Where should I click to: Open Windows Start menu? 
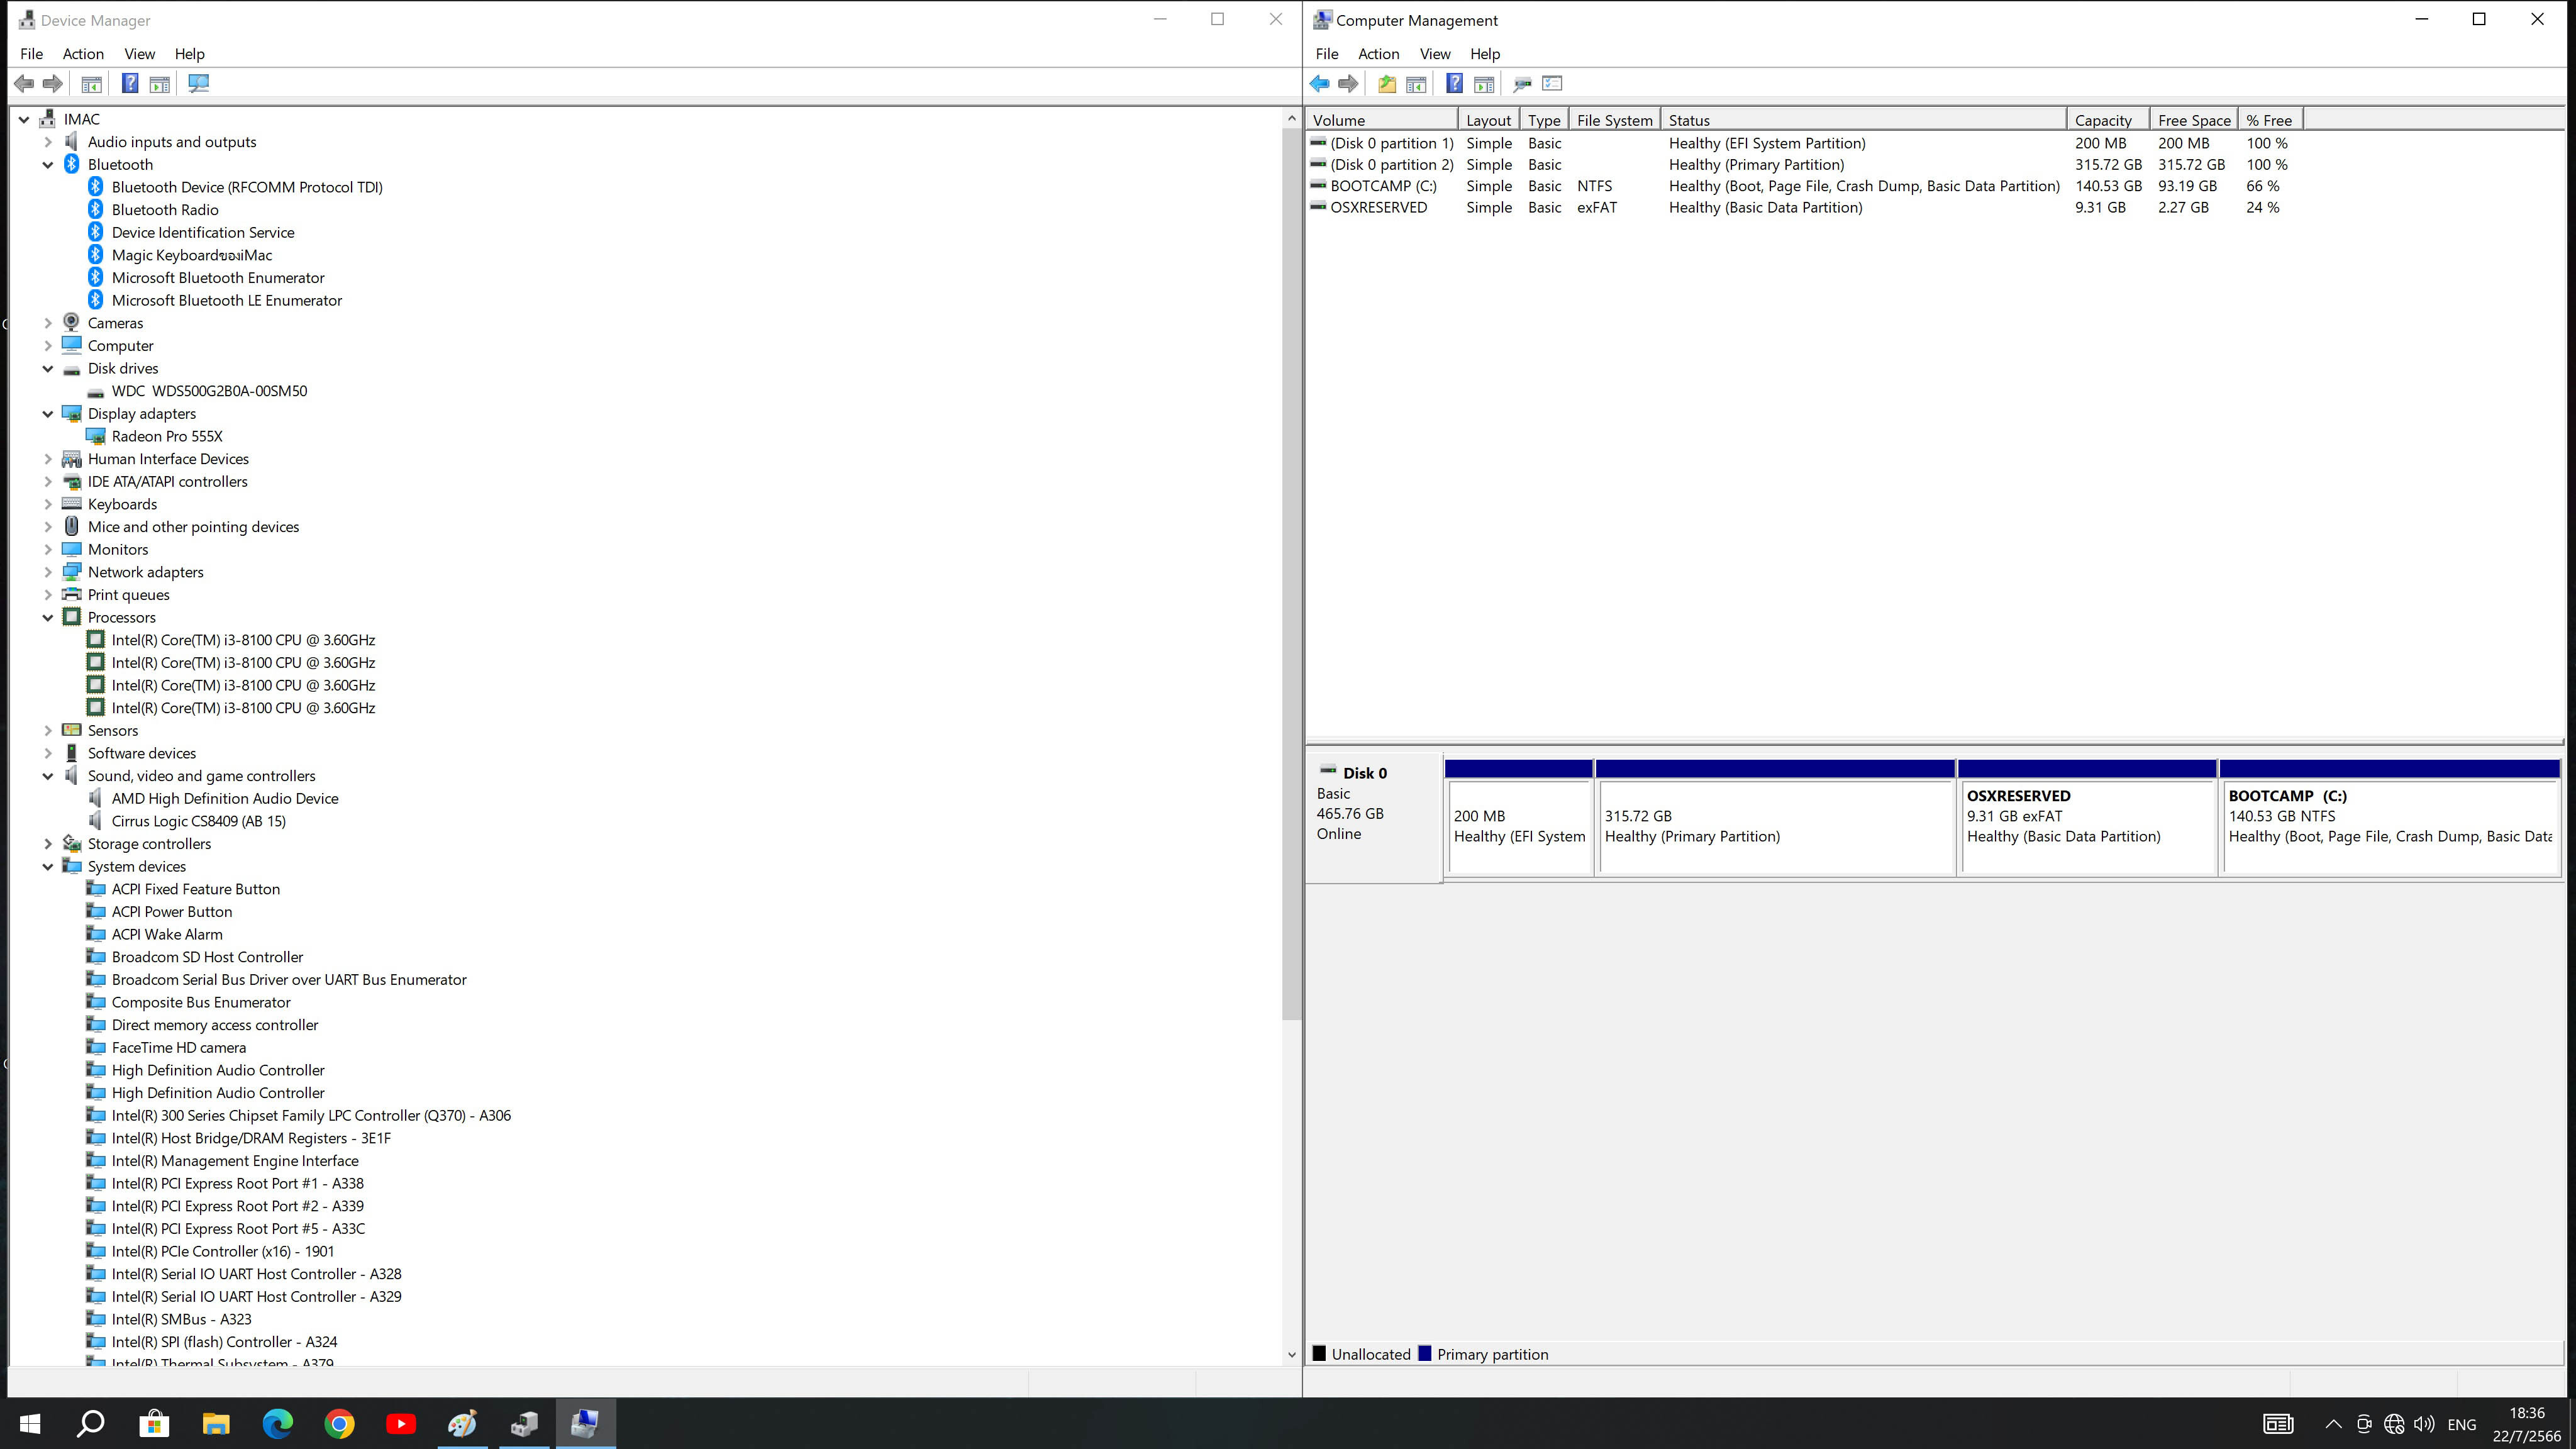coord(30,1423)
